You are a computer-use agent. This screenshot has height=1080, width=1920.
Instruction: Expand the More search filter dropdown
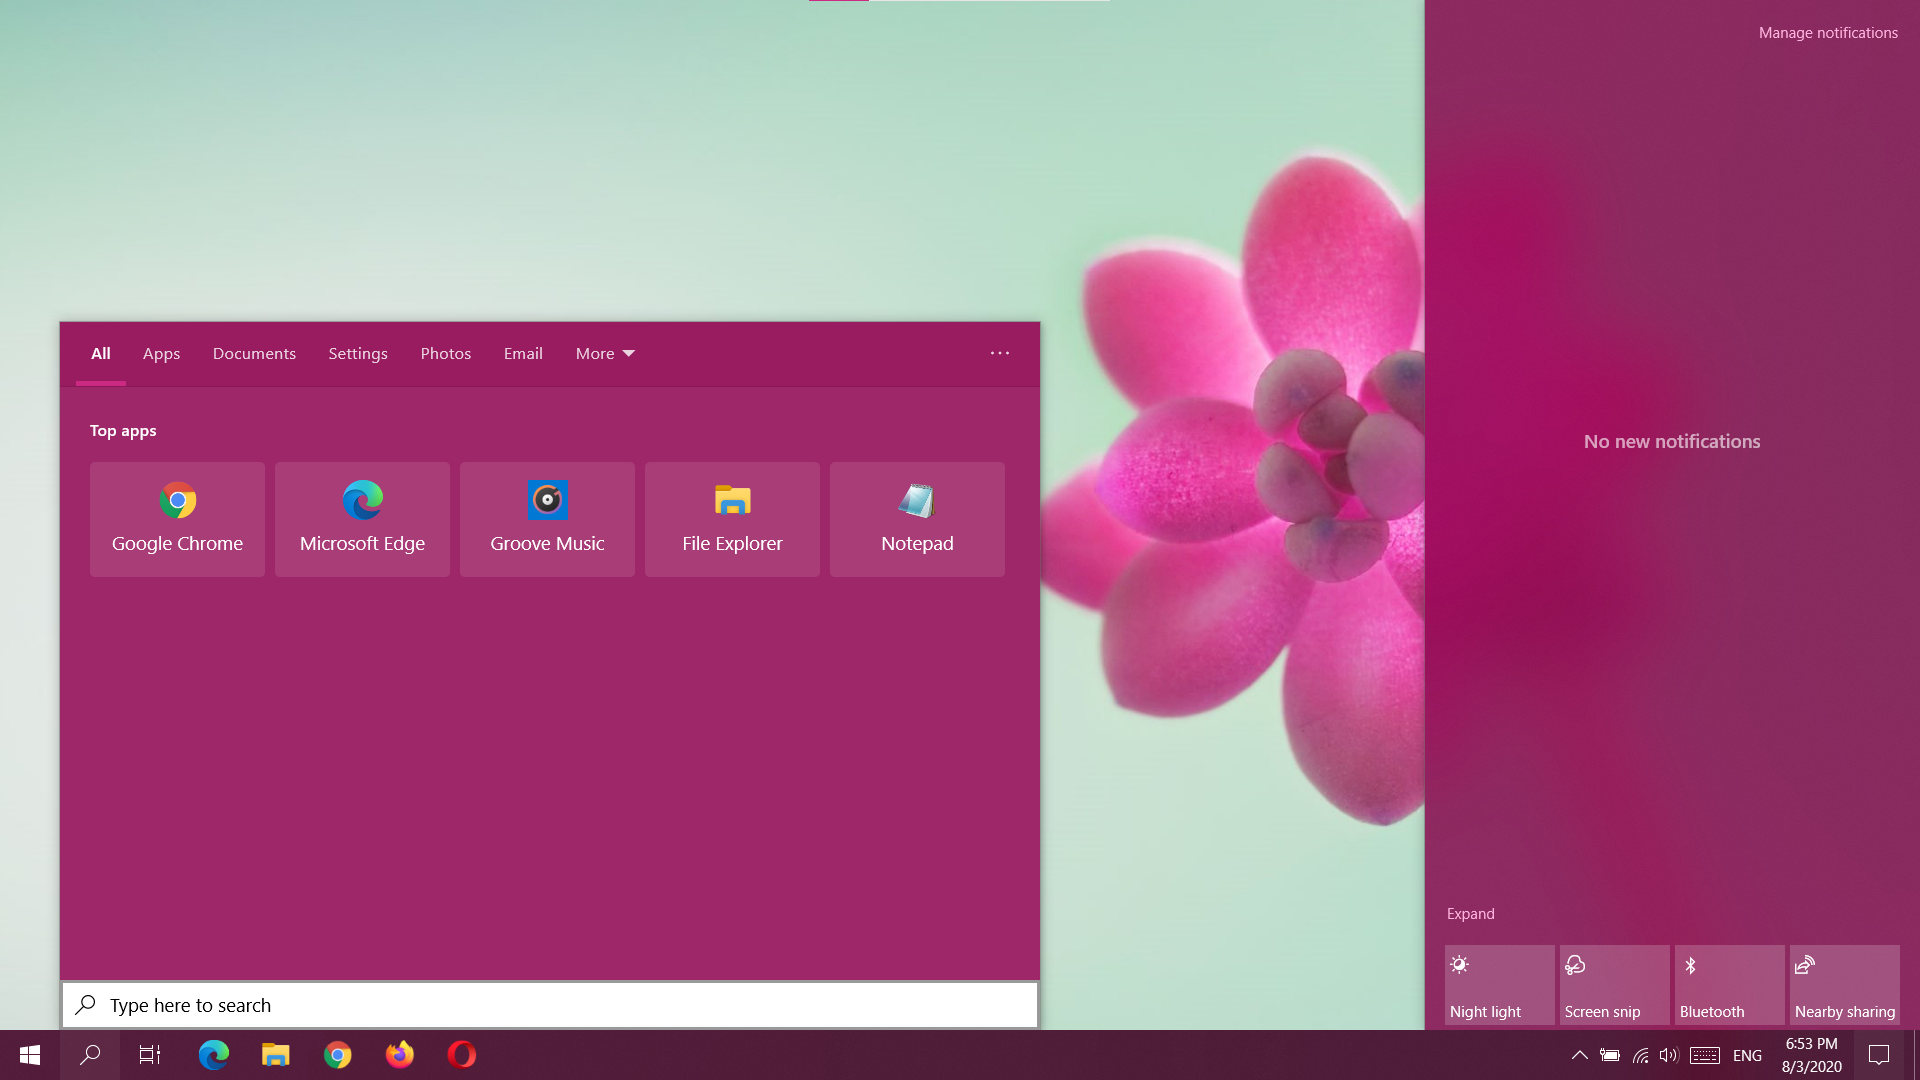[x=605, y=354]
